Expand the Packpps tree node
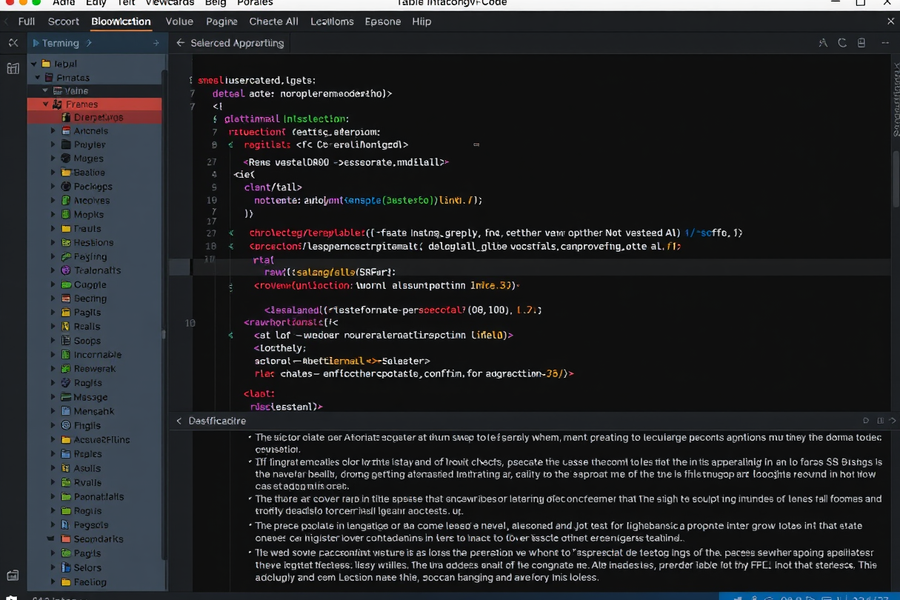Screen dimensions: 900x600 click(x=53, y=187)
